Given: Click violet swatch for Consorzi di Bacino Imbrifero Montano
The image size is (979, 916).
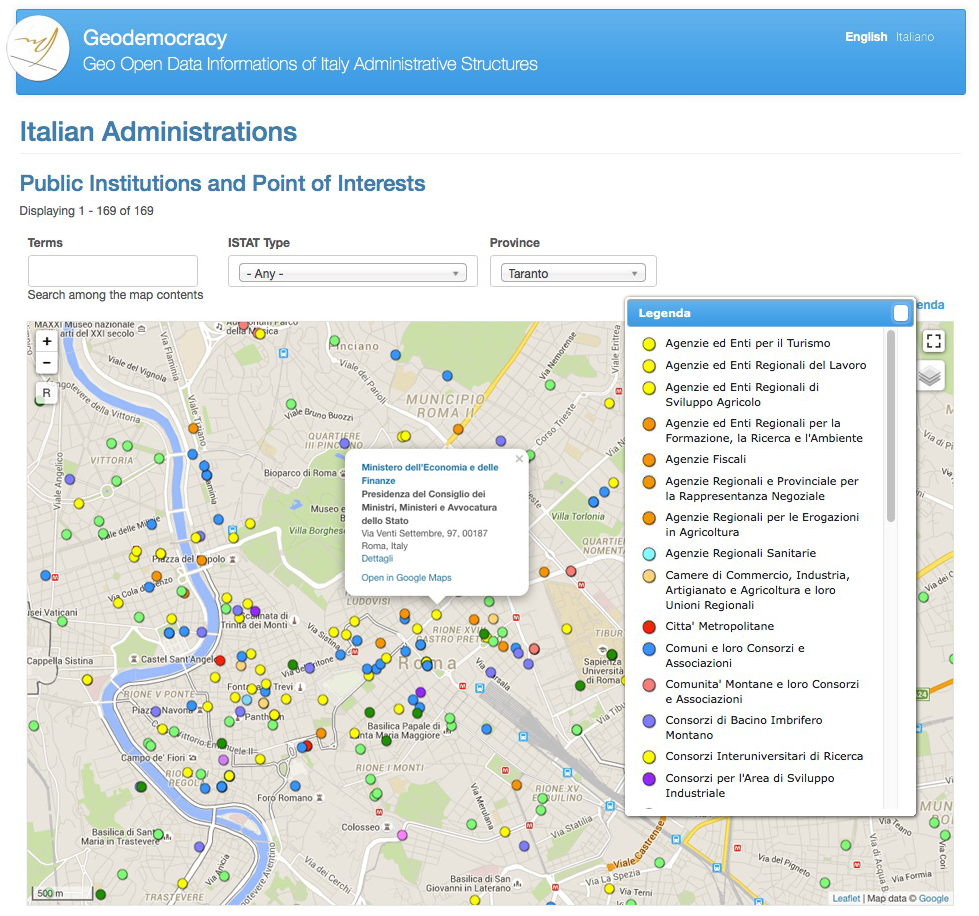Looking at the screenshot, I should pos(649,721).
